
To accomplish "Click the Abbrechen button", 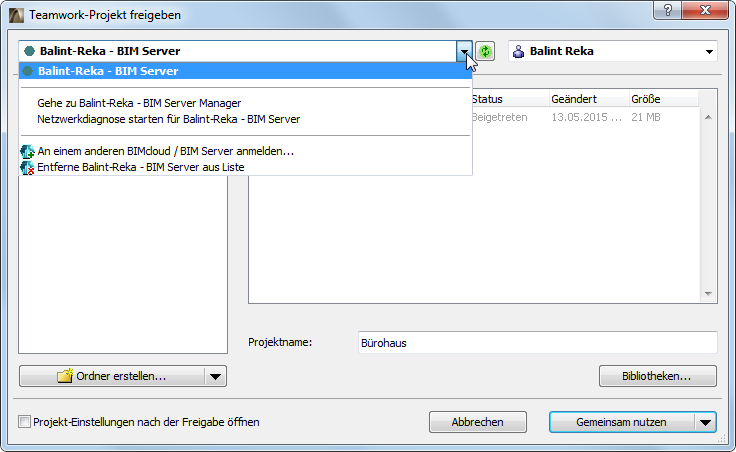I will (x=478, y=422).
